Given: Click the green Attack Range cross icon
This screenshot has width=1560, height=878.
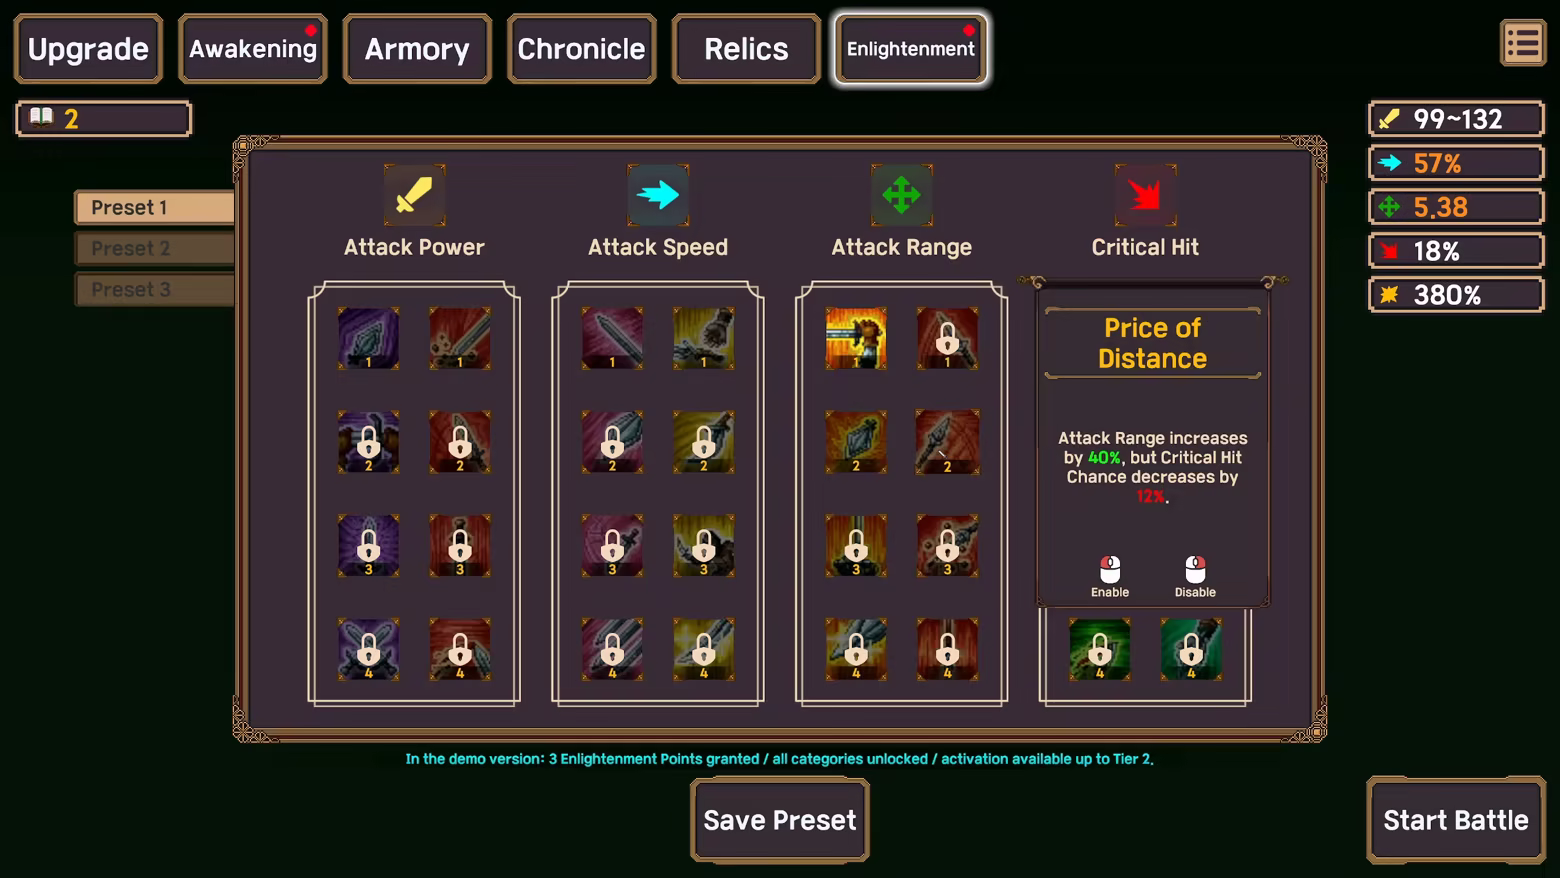Looking at the screenshot, I should click(901, 195).
